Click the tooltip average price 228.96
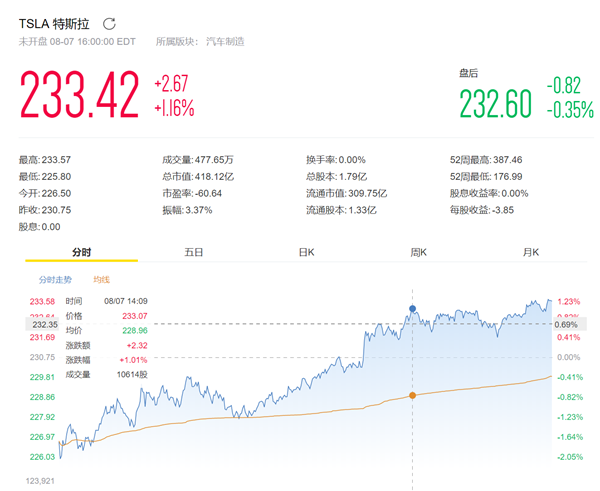 (x=135, y=330)
